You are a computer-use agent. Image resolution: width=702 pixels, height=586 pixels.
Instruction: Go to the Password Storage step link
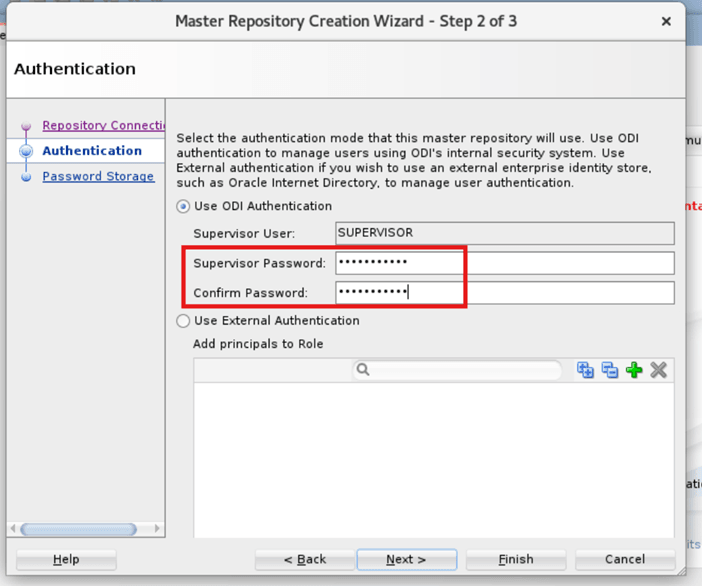pyautogui.click(x=98, y=176)
